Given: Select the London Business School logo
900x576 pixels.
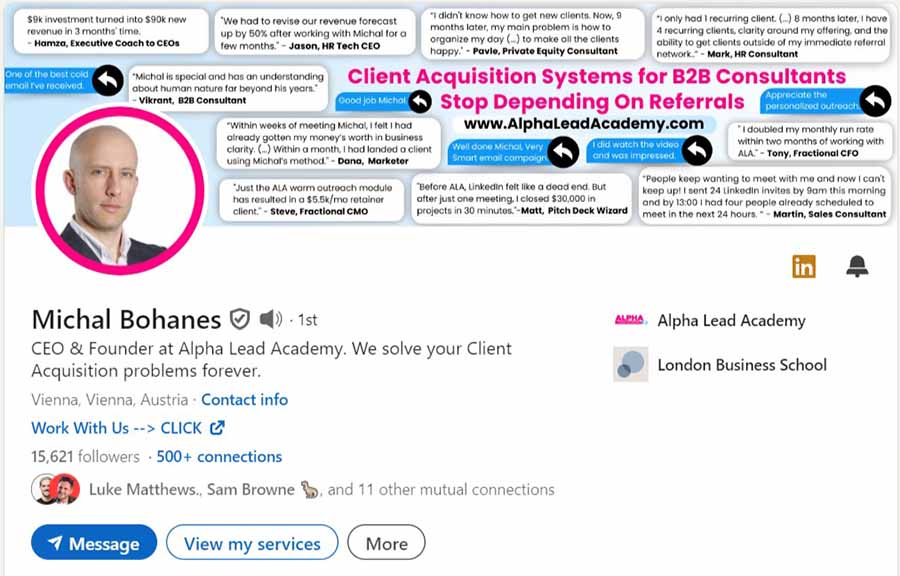Looking at the screenshot, I should click(x=630, y=364).
